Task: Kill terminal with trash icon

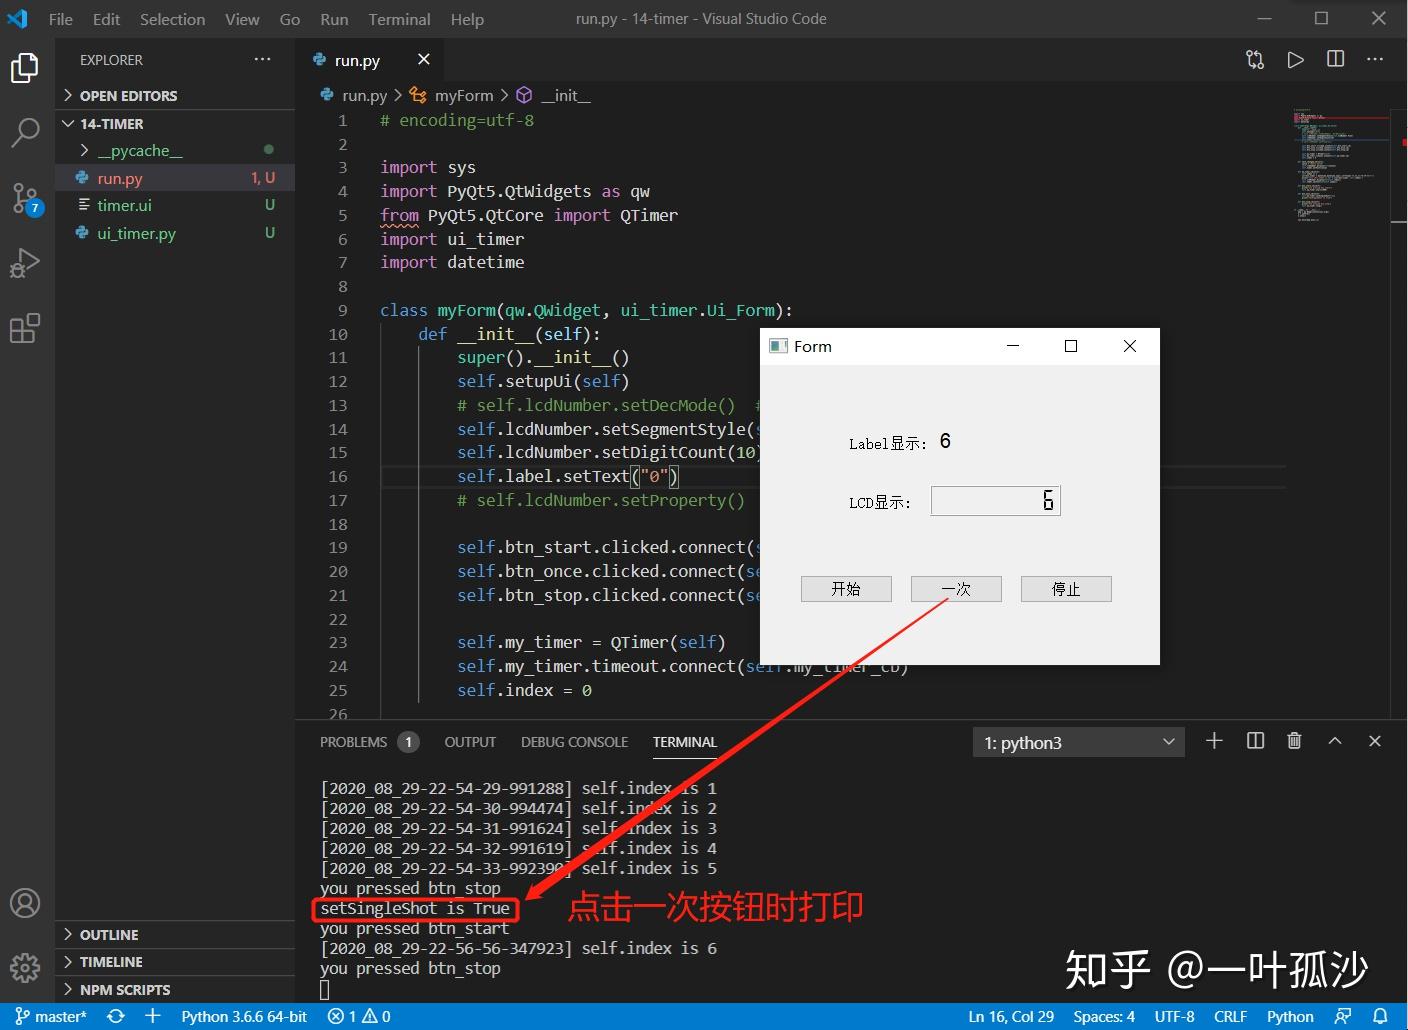Action: (1294, 741)
